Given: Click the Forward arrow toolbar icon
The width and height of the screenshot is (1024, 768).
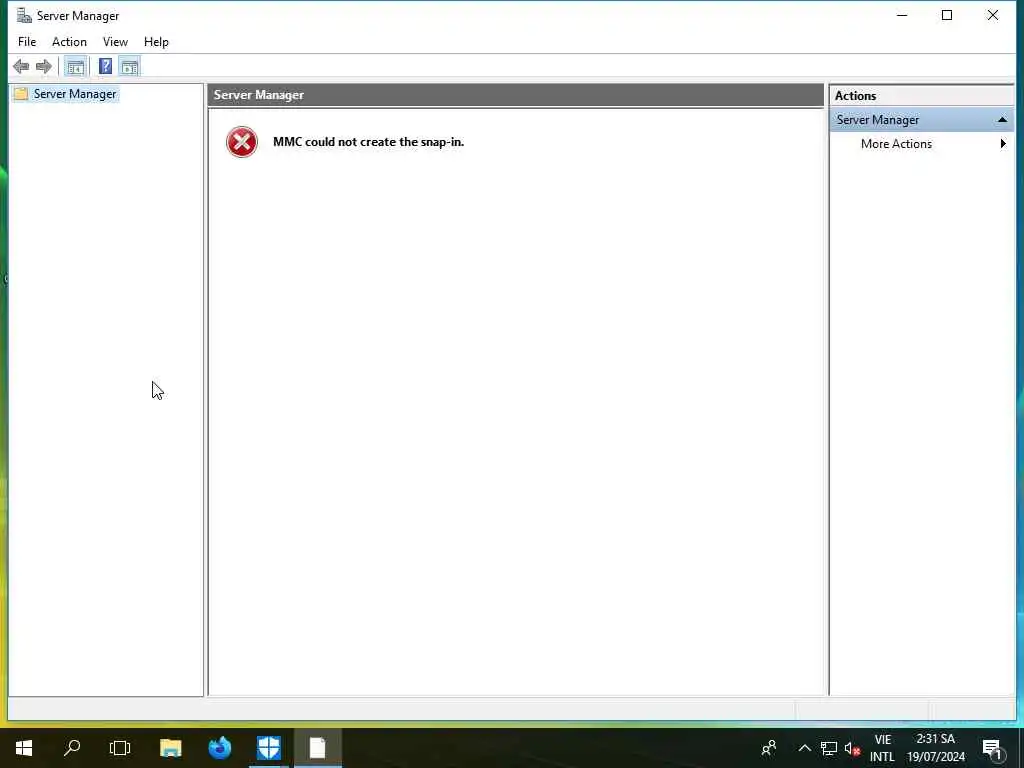Looking at the screenshot, I should [x=44, y=67].
